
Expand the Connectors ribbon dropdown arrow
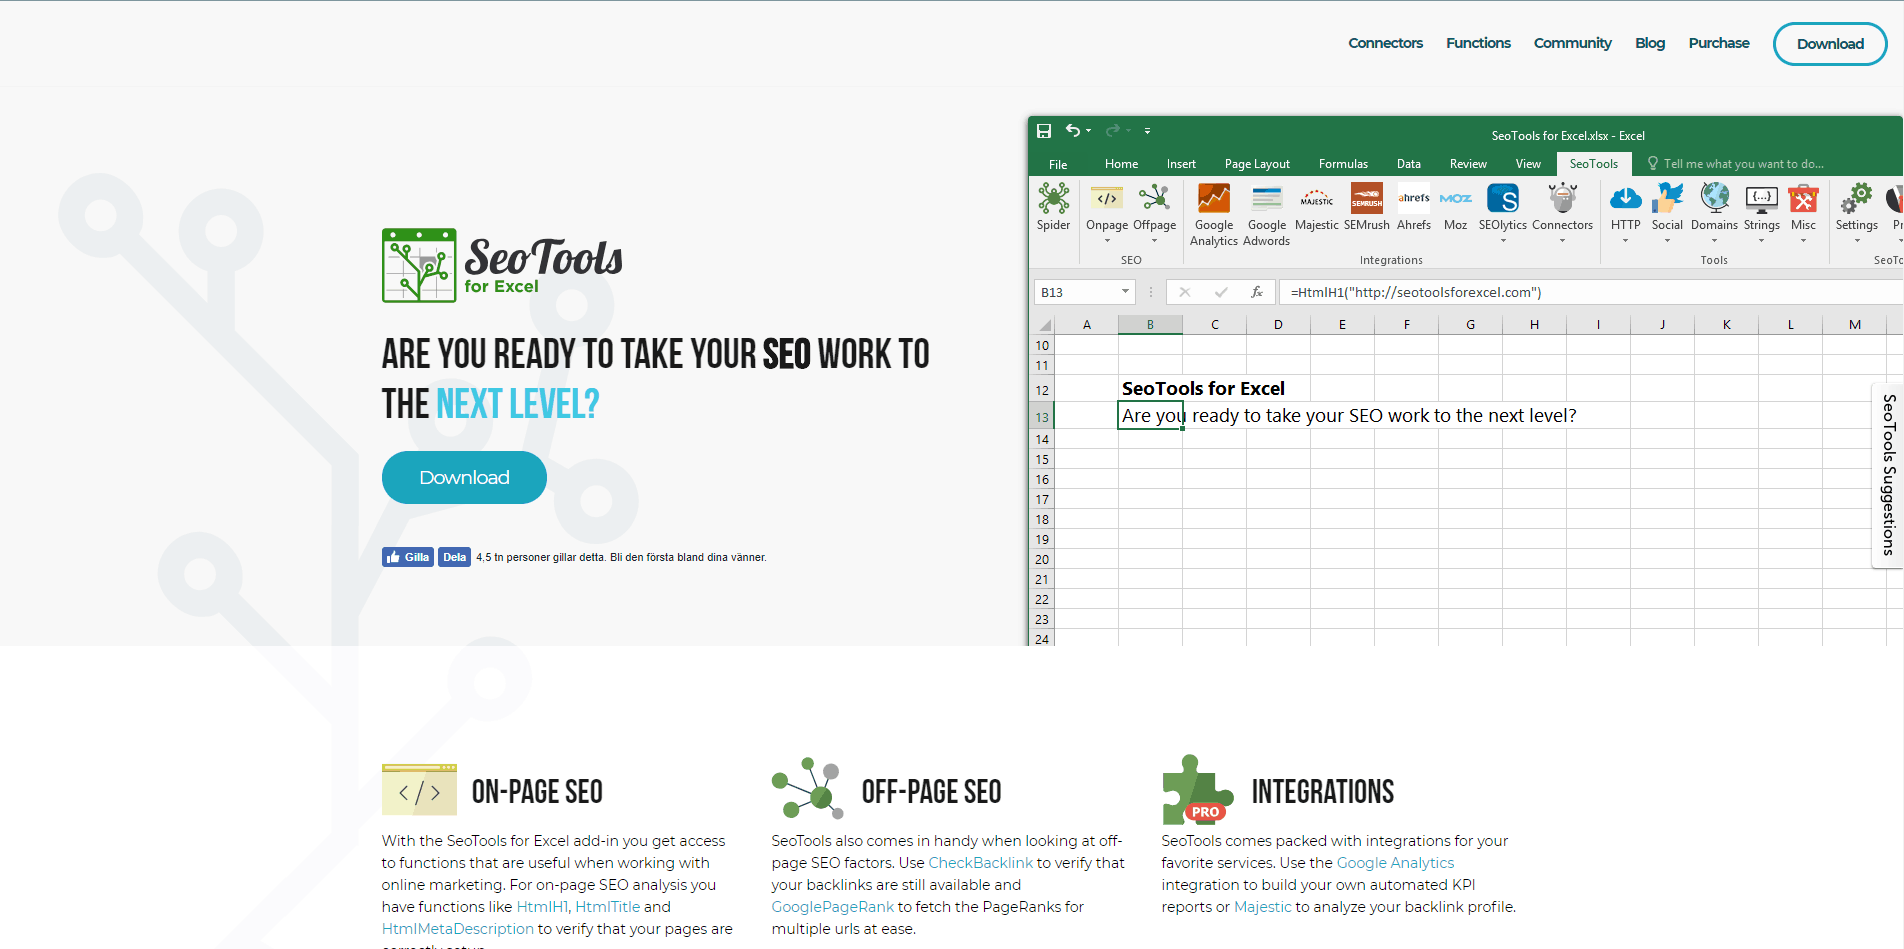point(1562,241)
